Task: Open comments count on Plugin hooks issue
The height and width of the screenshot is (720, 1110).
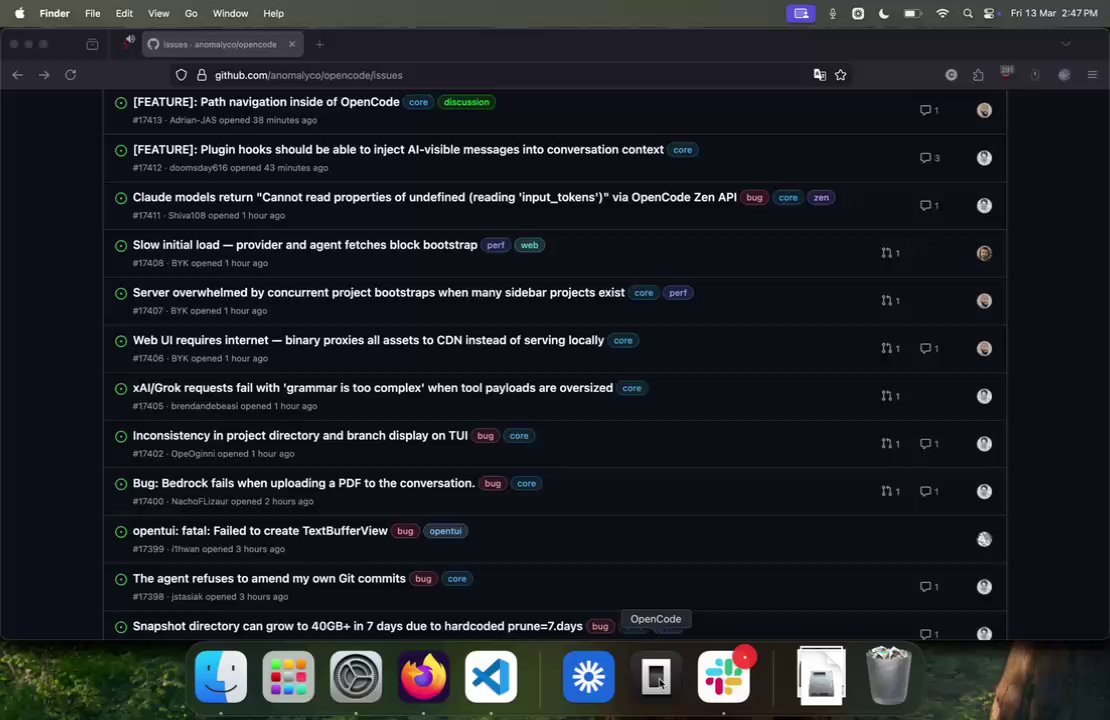Action: click(929, 158)
